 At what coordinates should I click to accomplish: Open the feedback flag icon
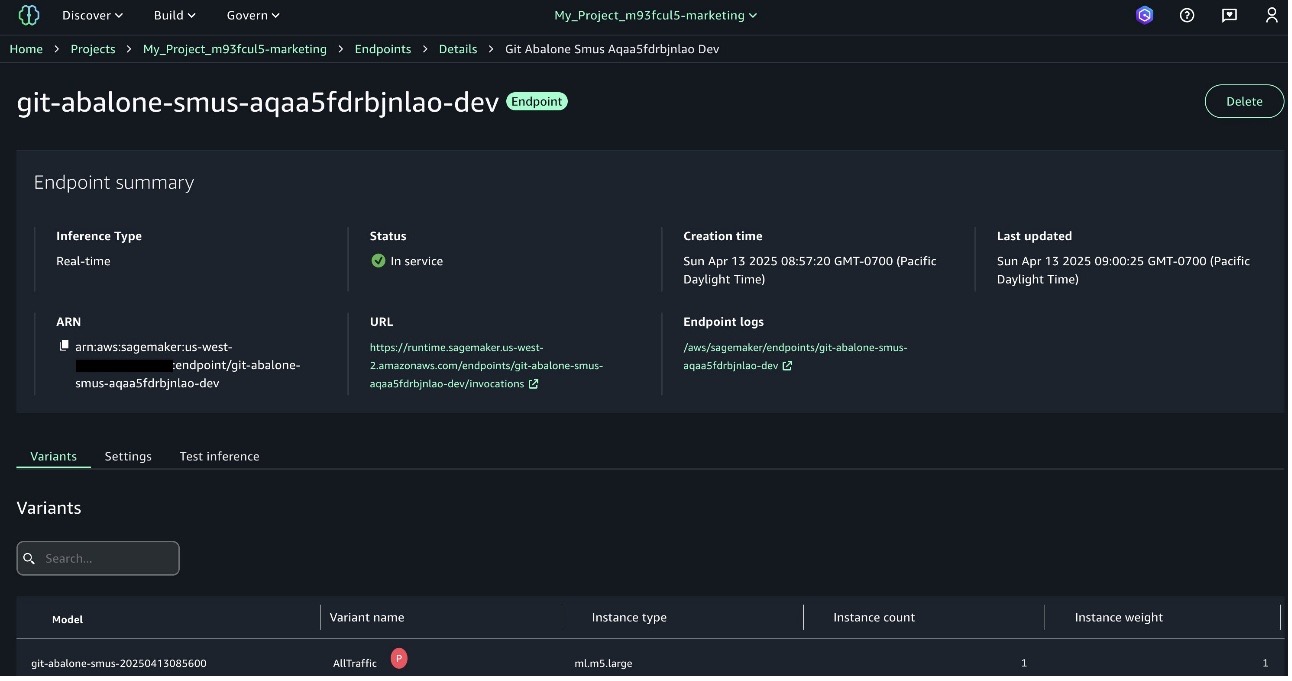click(x=1230, y=15)
